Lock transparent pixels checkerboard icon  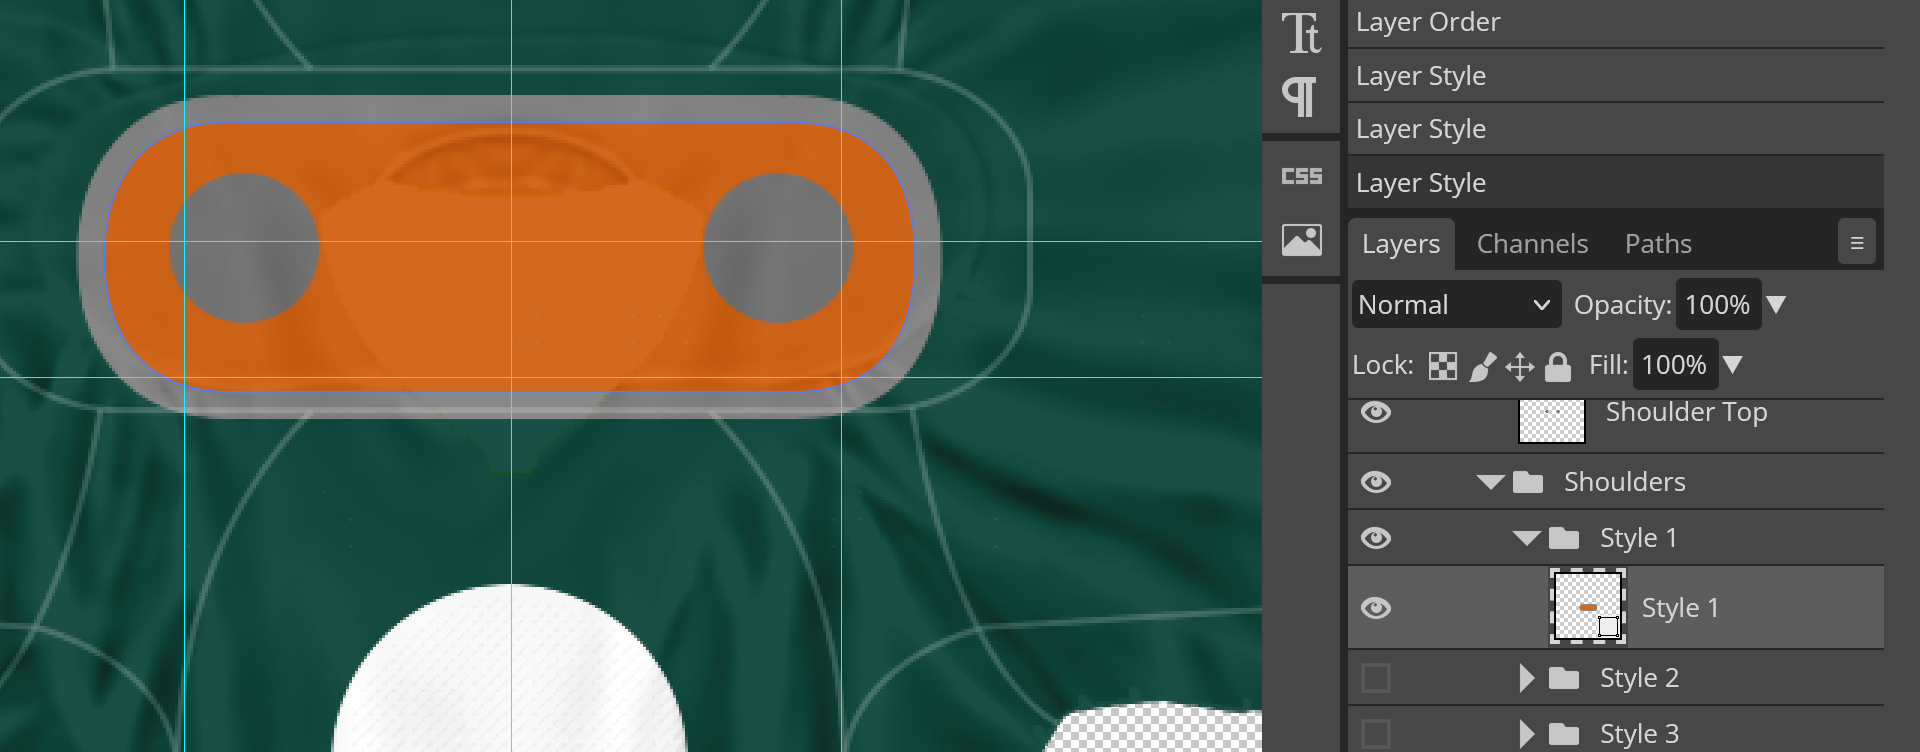1442,366
